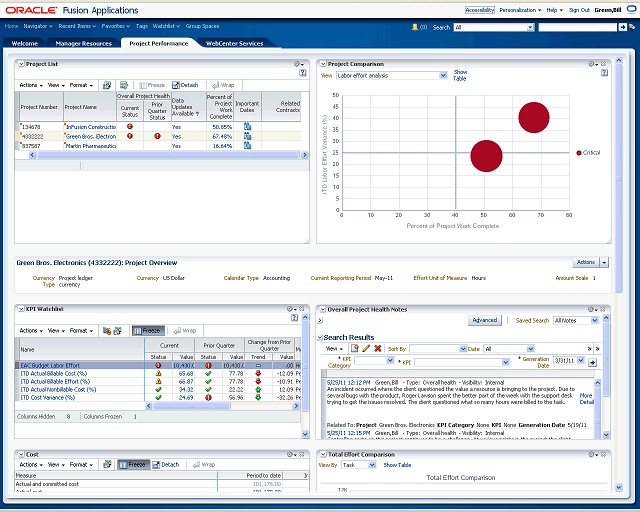This screenshot has width=640, height=512.
Task: Click the red delete note icon
Action: 378,348
